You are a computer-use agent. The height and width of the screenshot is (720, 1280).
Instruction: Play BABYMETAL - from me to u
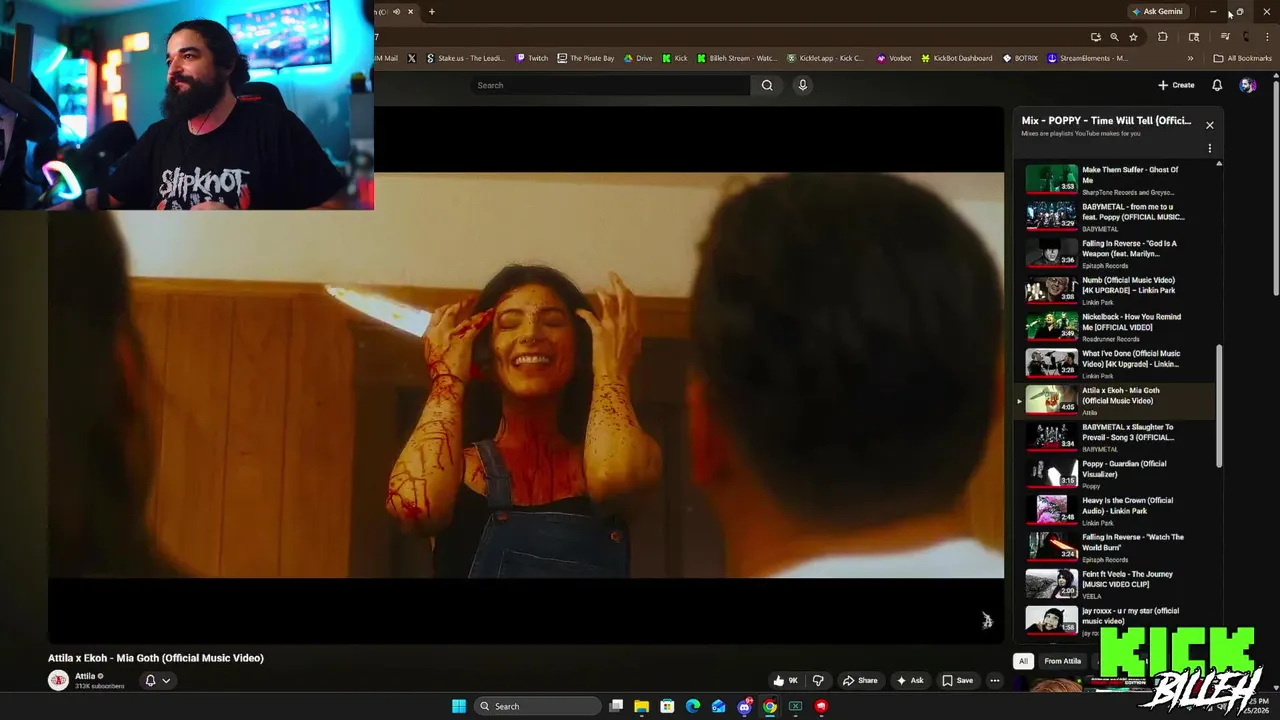1116,216
